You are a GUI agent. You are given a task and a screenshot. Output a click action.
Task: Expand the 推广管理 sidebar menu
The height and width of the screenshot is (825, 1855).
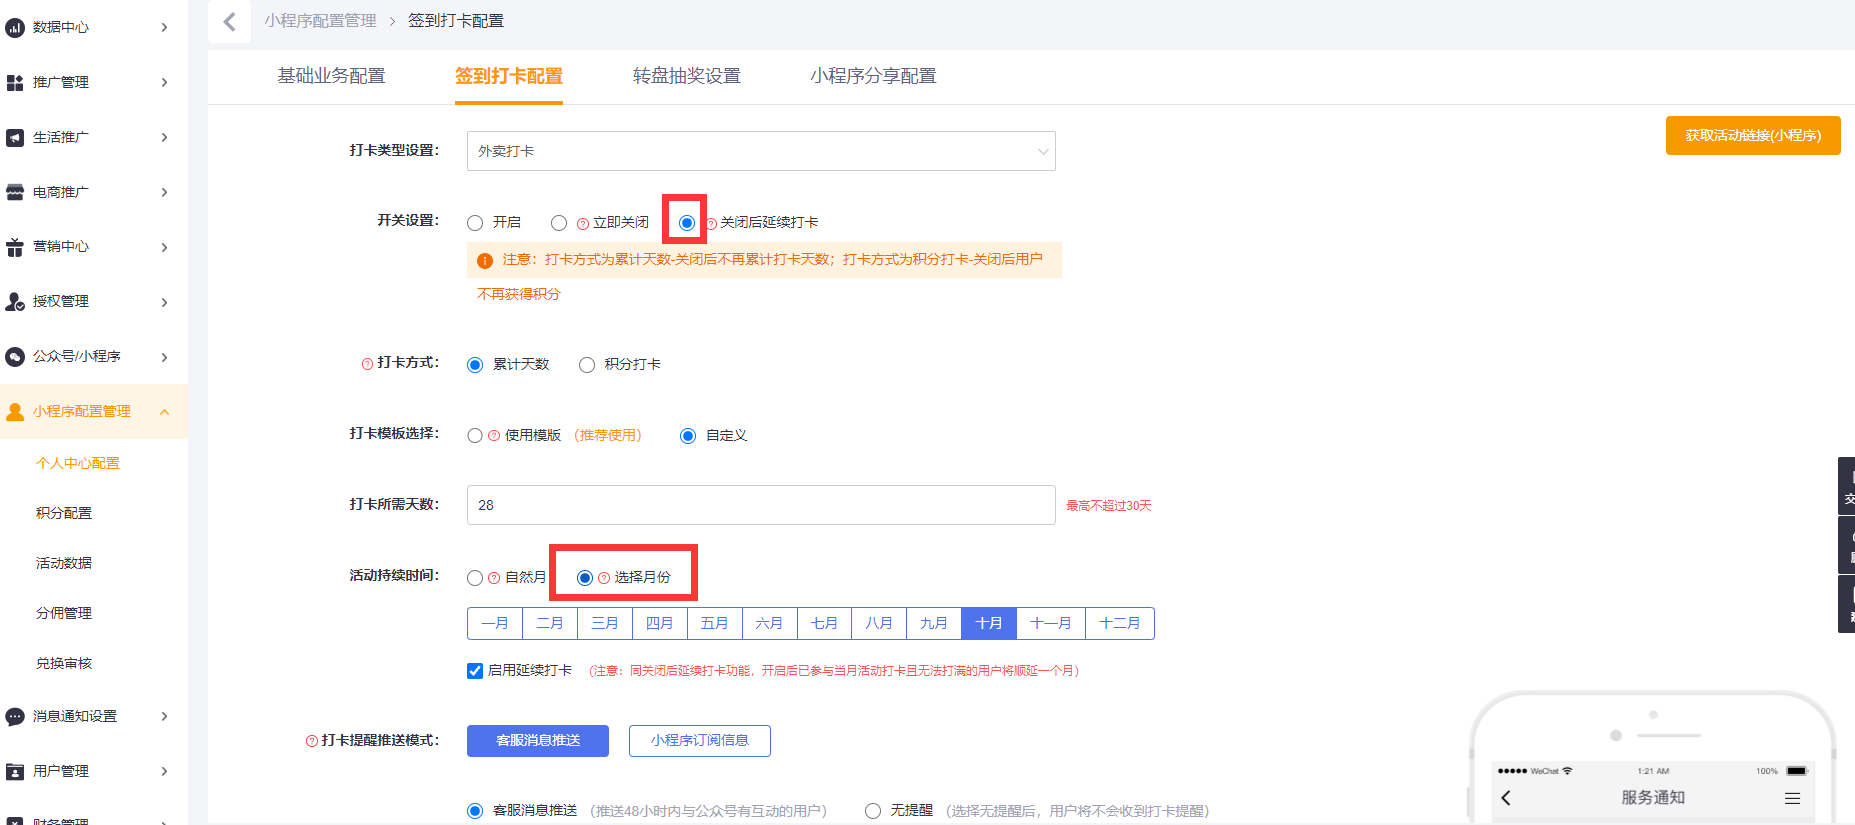(164, 83)
